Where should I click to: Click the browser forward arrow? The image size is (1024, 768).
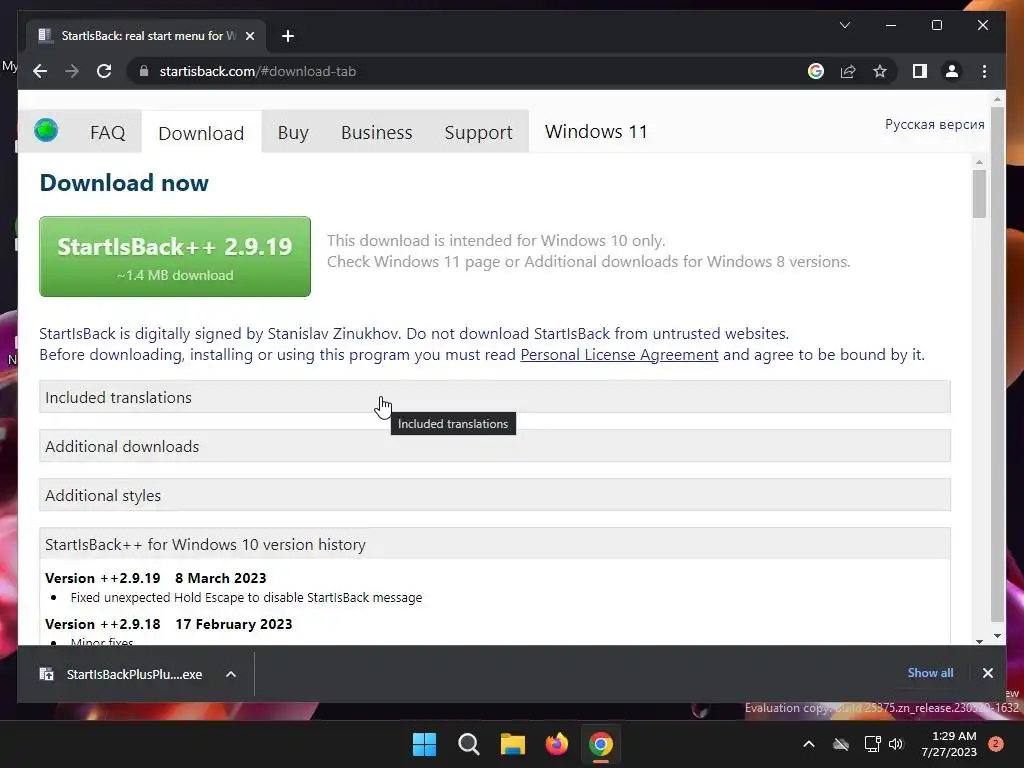coord(72,71)
